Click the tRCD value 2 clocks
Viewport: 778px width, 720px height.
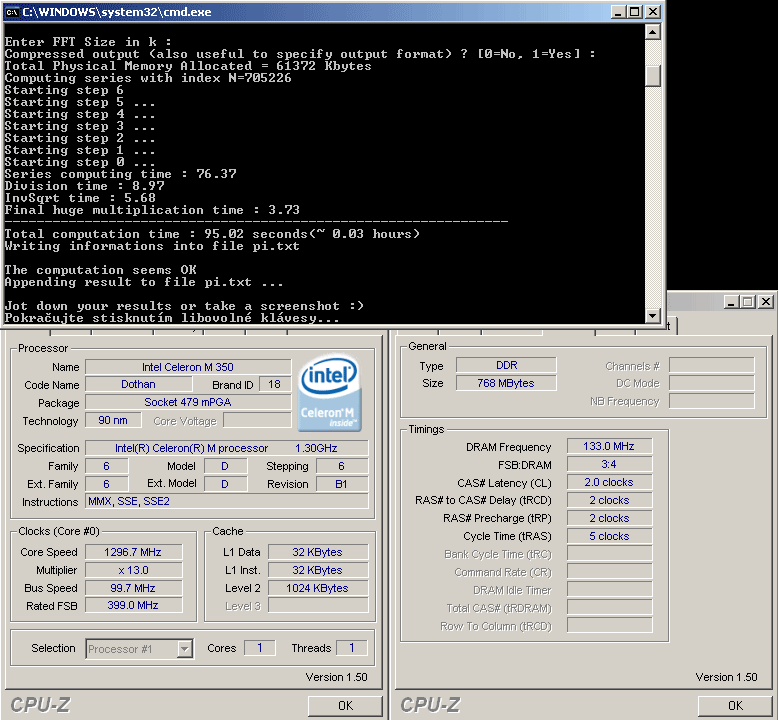tap(609, 500)
